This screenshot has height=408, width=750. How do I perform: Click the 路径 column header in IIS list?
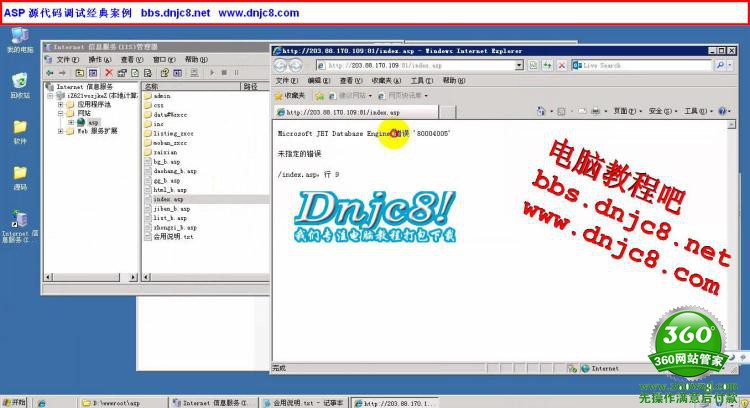click(x=255, y=87)
